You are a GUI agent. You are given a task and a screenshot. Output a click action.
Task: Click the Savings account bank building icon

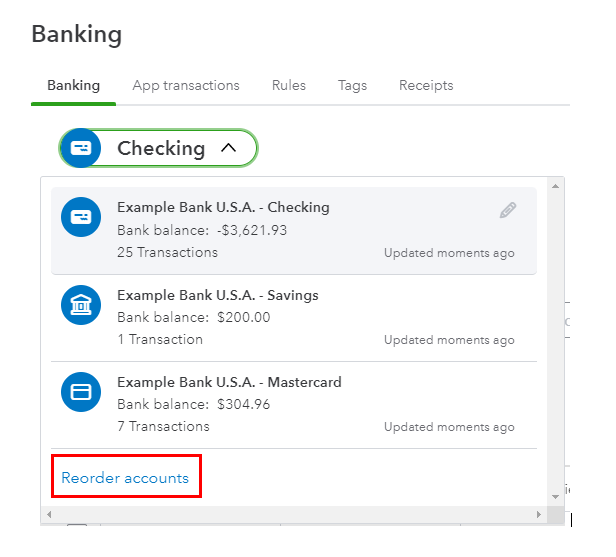tap(81, 304)
